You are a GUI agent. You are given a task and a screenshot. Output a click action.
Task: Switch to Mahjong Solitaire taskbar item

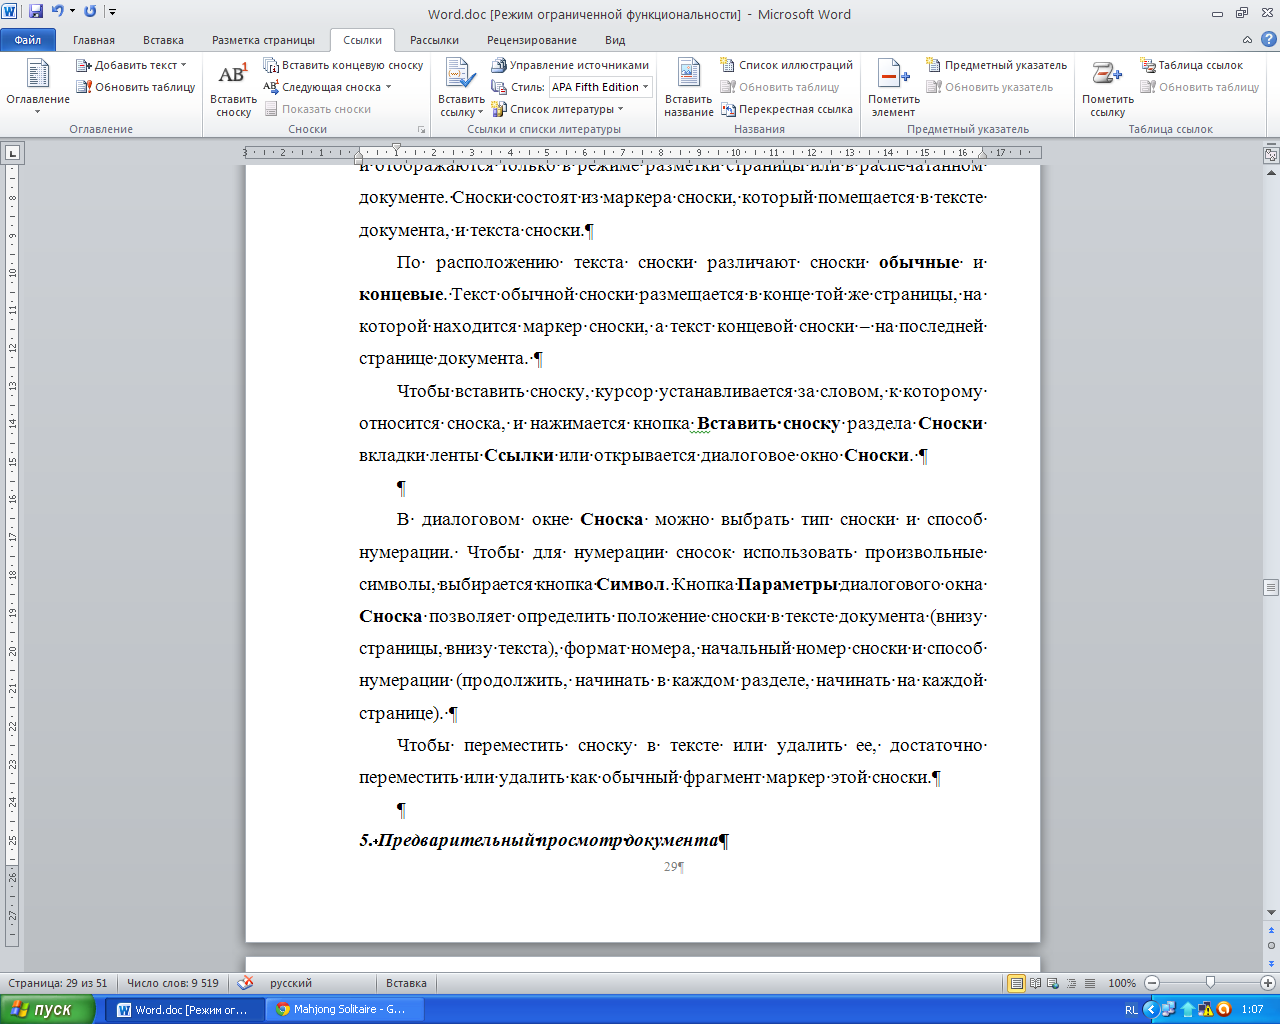click(x=345, y=1010)
